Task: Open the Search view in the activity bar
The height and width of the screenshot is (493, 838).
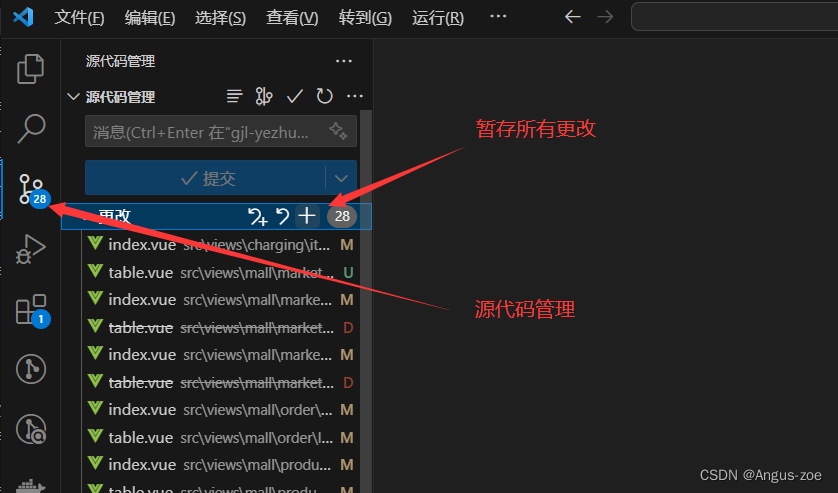Action: coord(30,128)
